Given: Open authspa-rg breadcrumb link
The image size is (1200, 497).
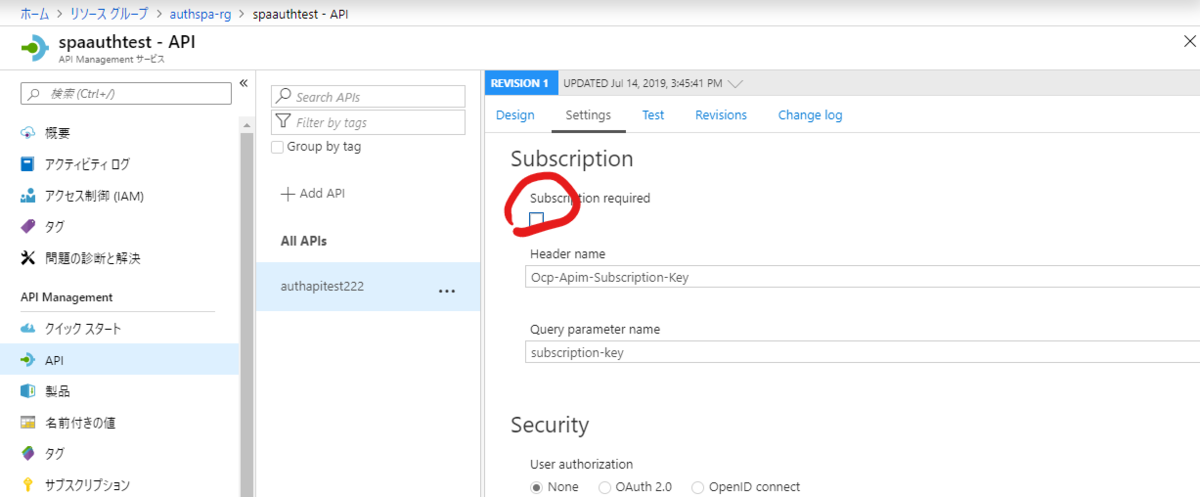Looking at the screenshot, I should [x=198, y=14].
